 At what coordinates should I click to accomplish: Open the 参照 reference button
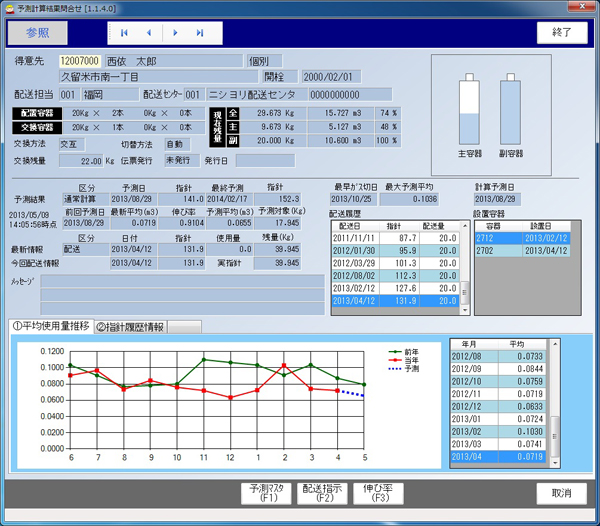[37, 32]
